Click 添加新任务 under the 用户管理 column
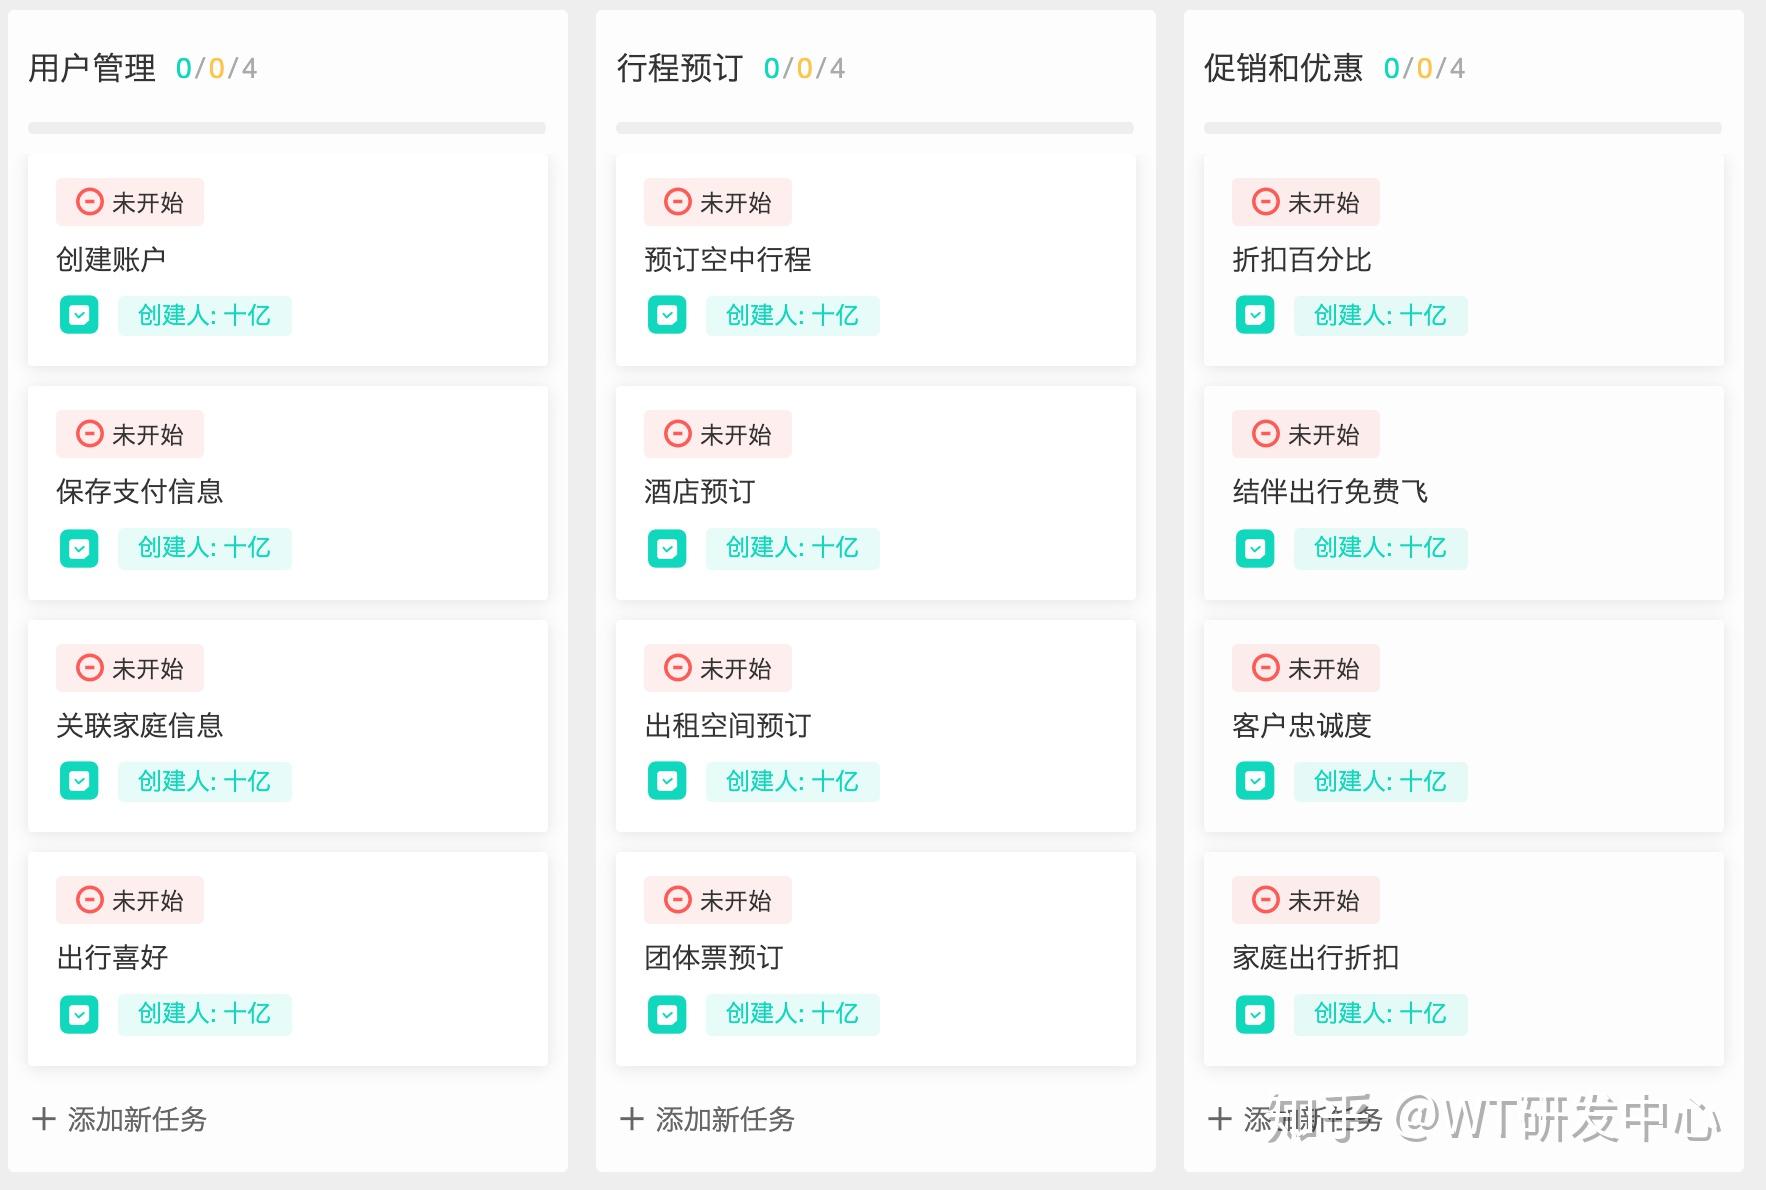 pos(119,1120)
